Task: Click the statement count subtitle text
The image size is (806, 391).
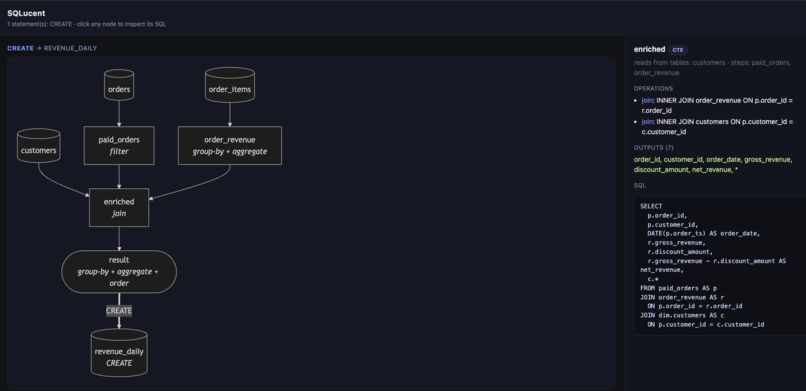Action: point(86,24)
